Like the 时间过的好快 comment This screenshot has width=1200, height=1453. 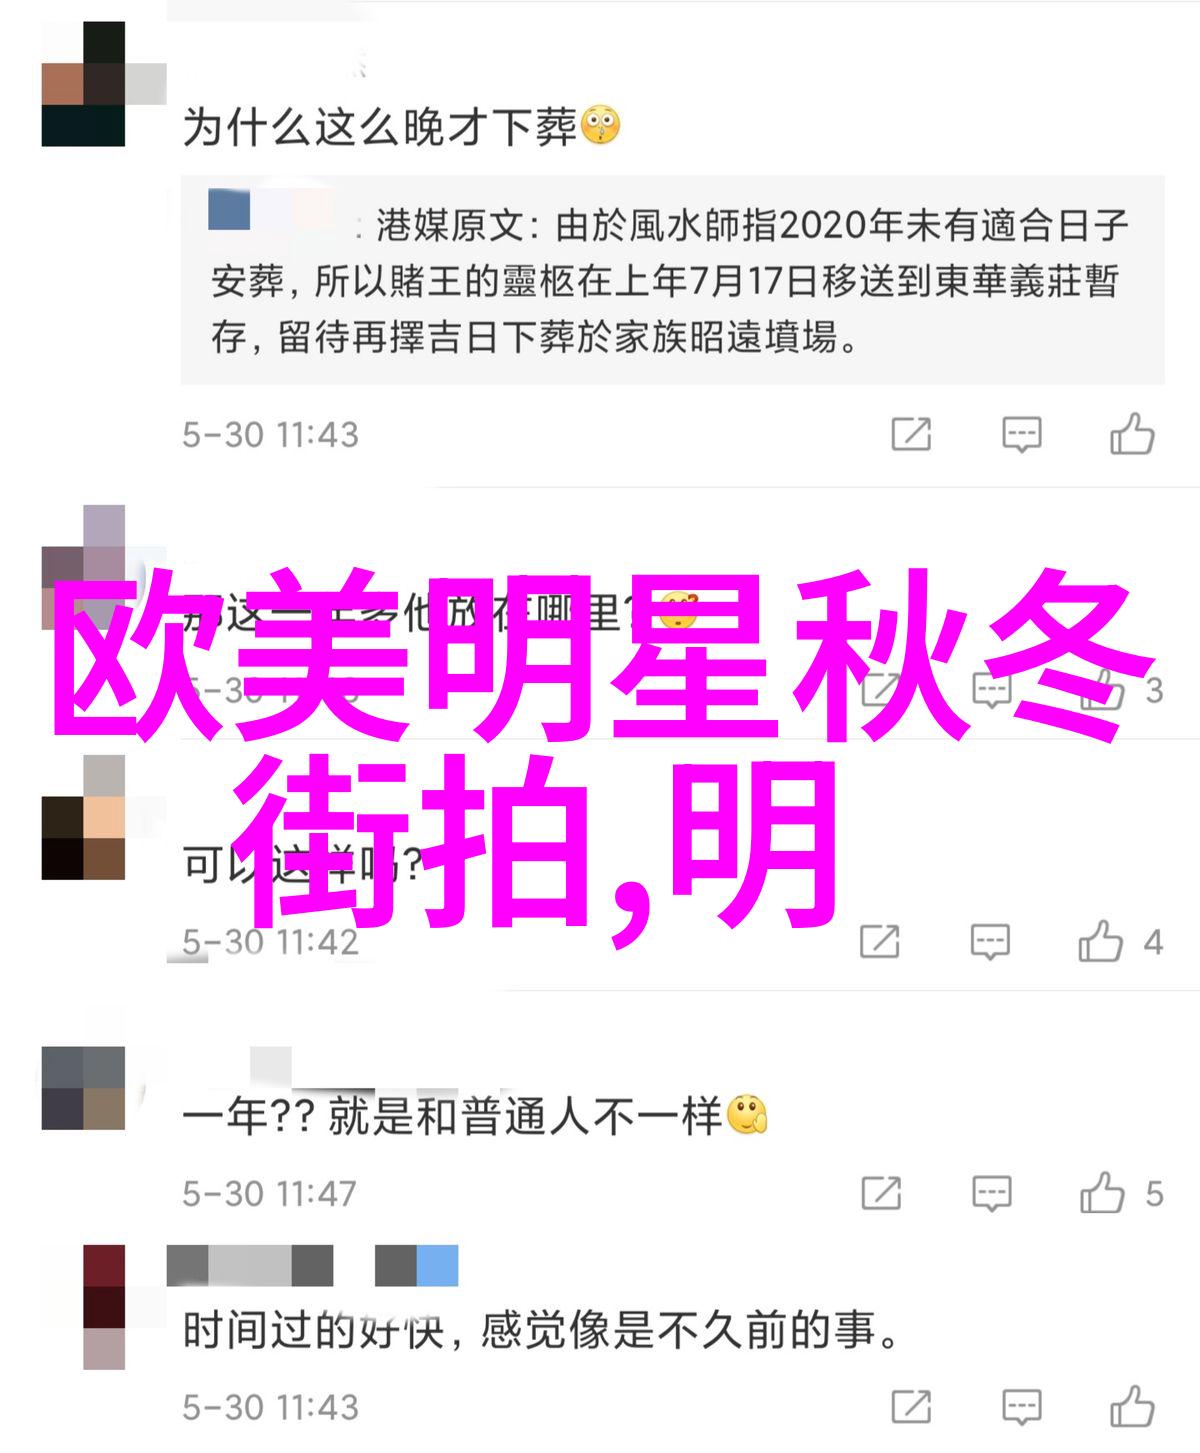(x=1131, y=1405)
